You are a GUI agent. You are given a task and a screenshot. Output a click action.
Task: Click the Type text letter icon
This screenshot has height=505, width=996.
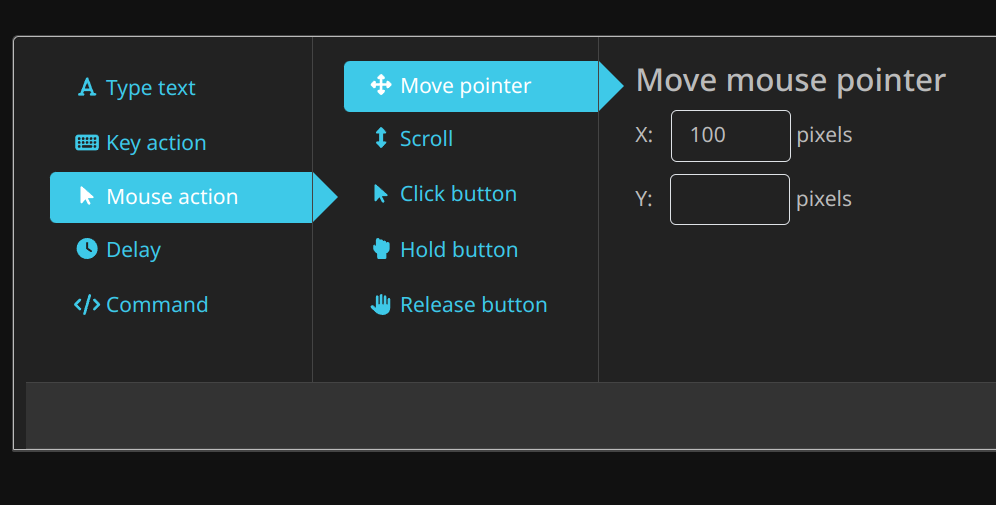click(x=87, y=88)
